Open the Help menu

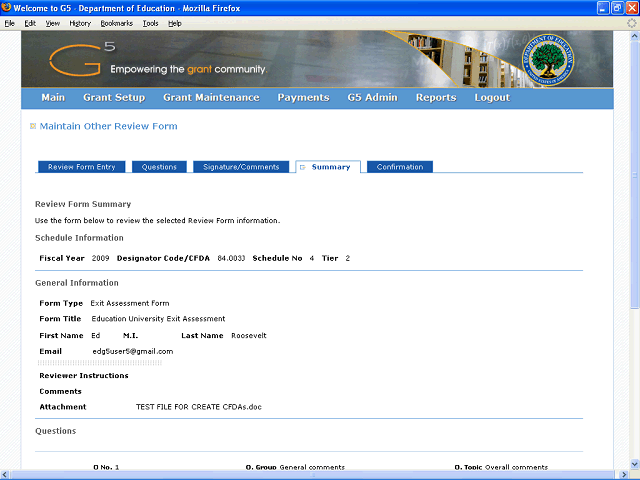pos(175,23)
